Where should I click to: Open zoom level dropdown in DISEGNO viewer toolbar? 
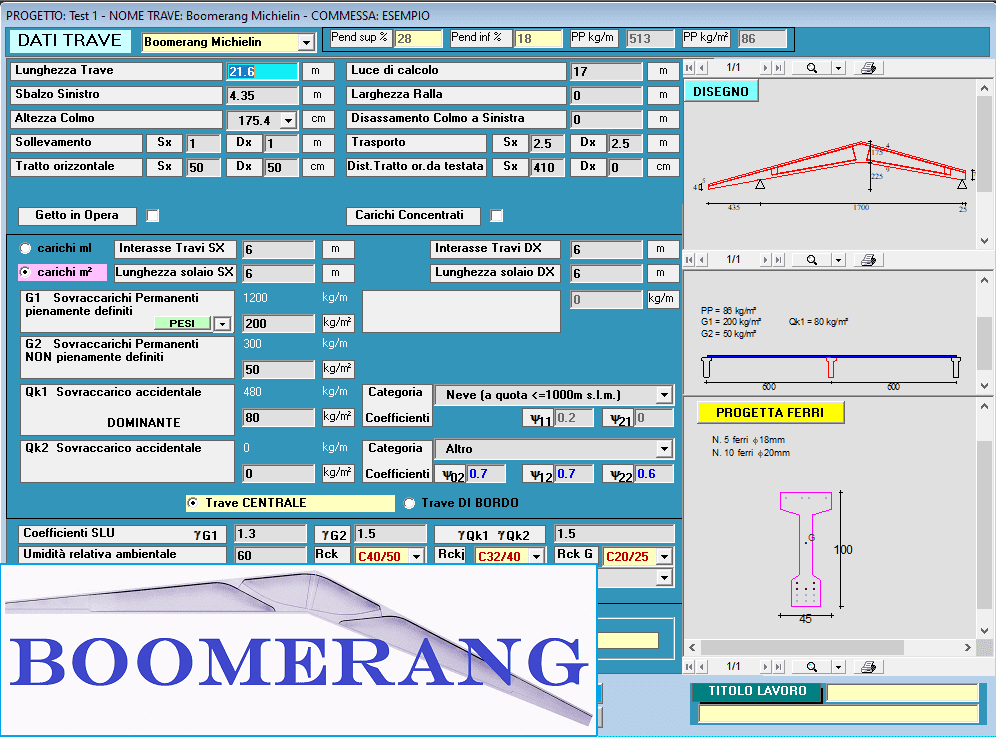pos(838,67)
